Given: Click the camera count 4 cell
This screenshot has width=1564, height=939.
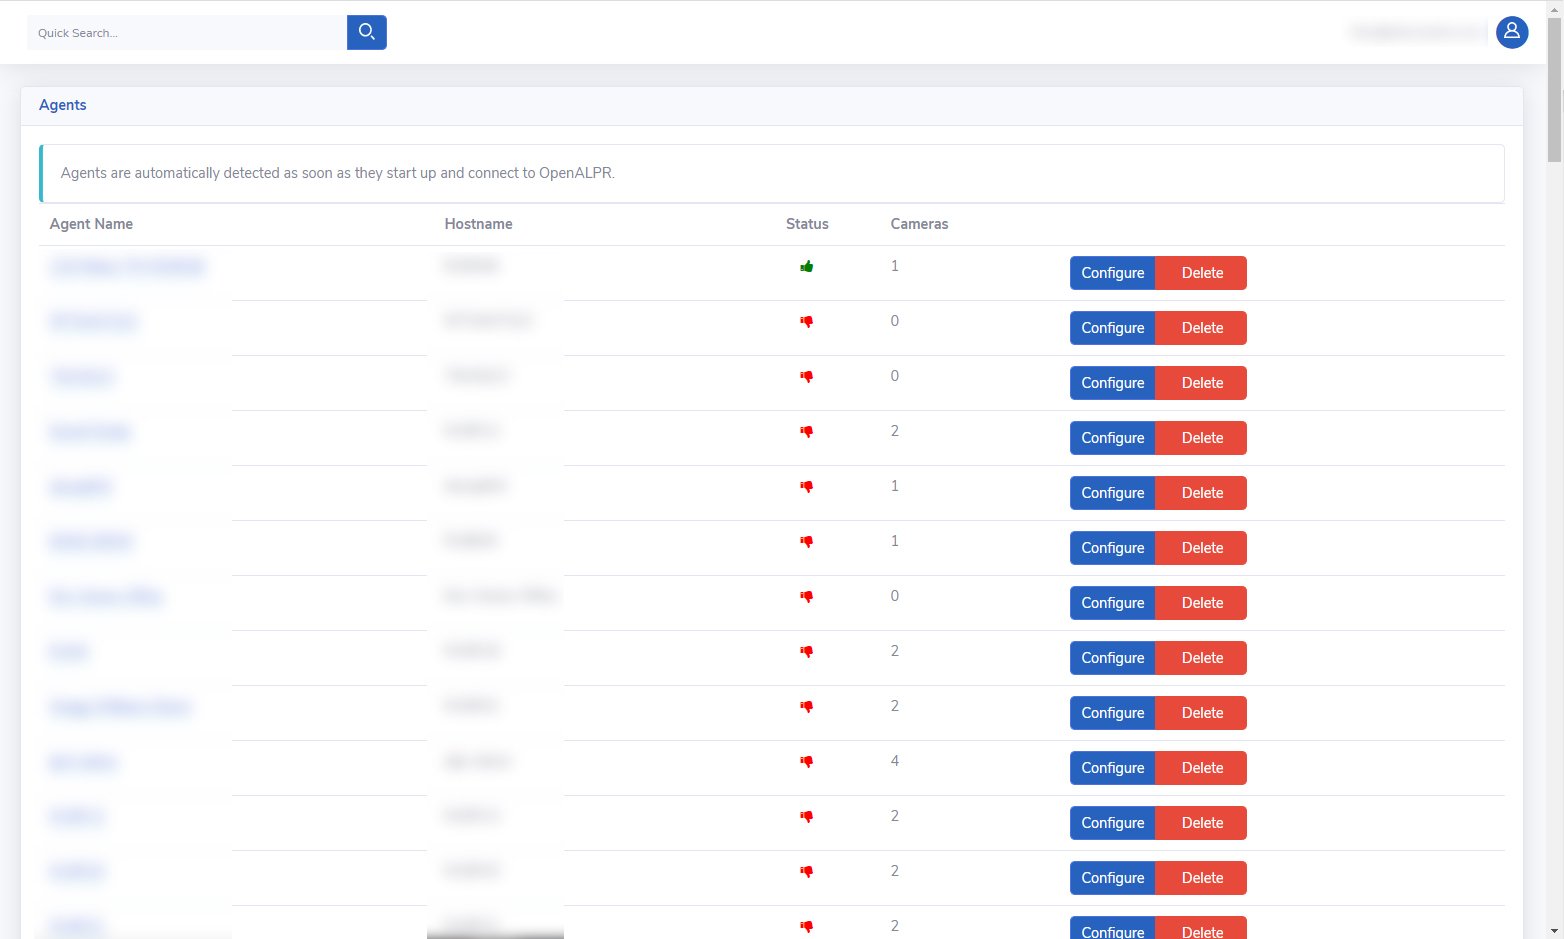Looking at the screenshot, I should 895,761.
